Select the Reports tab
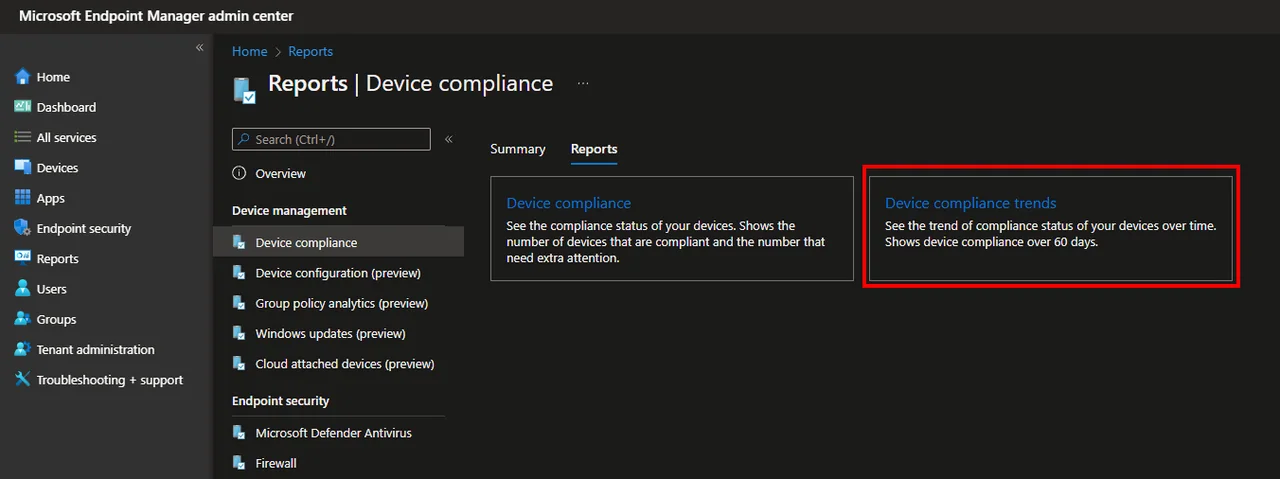The height and width of the screenshot is (479, 1280). 594,149
